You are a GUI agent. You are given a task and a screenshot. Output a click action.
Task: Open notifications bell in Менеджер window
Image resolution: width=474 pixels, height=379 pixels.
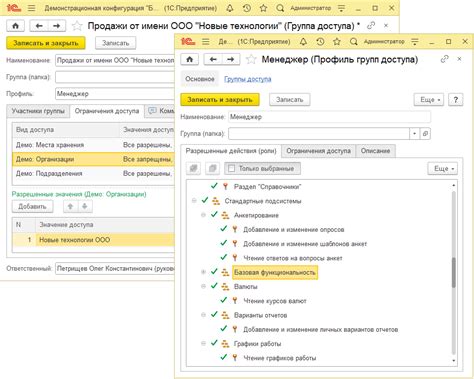(x=303, y=42)
